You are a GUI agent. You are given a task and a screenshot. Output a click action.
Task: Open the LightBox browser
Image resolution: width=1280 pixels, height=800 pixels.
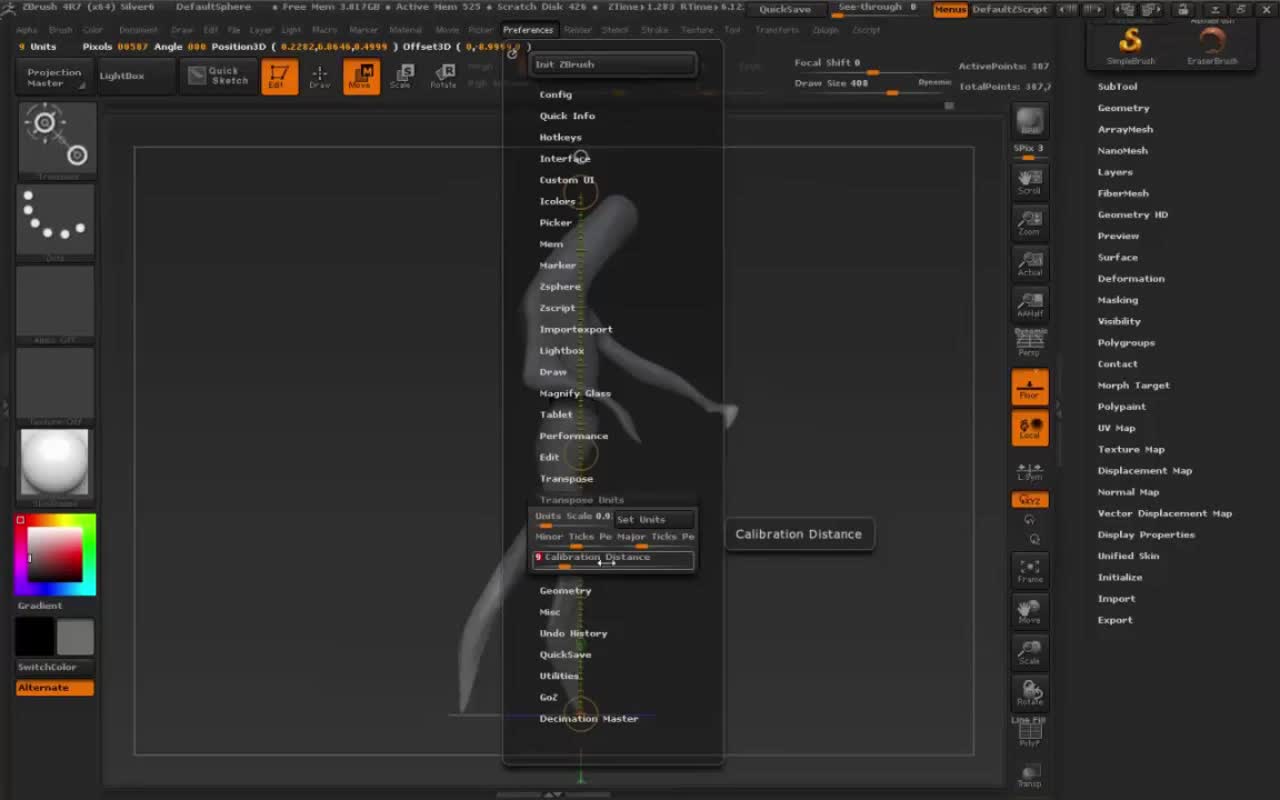136,76
